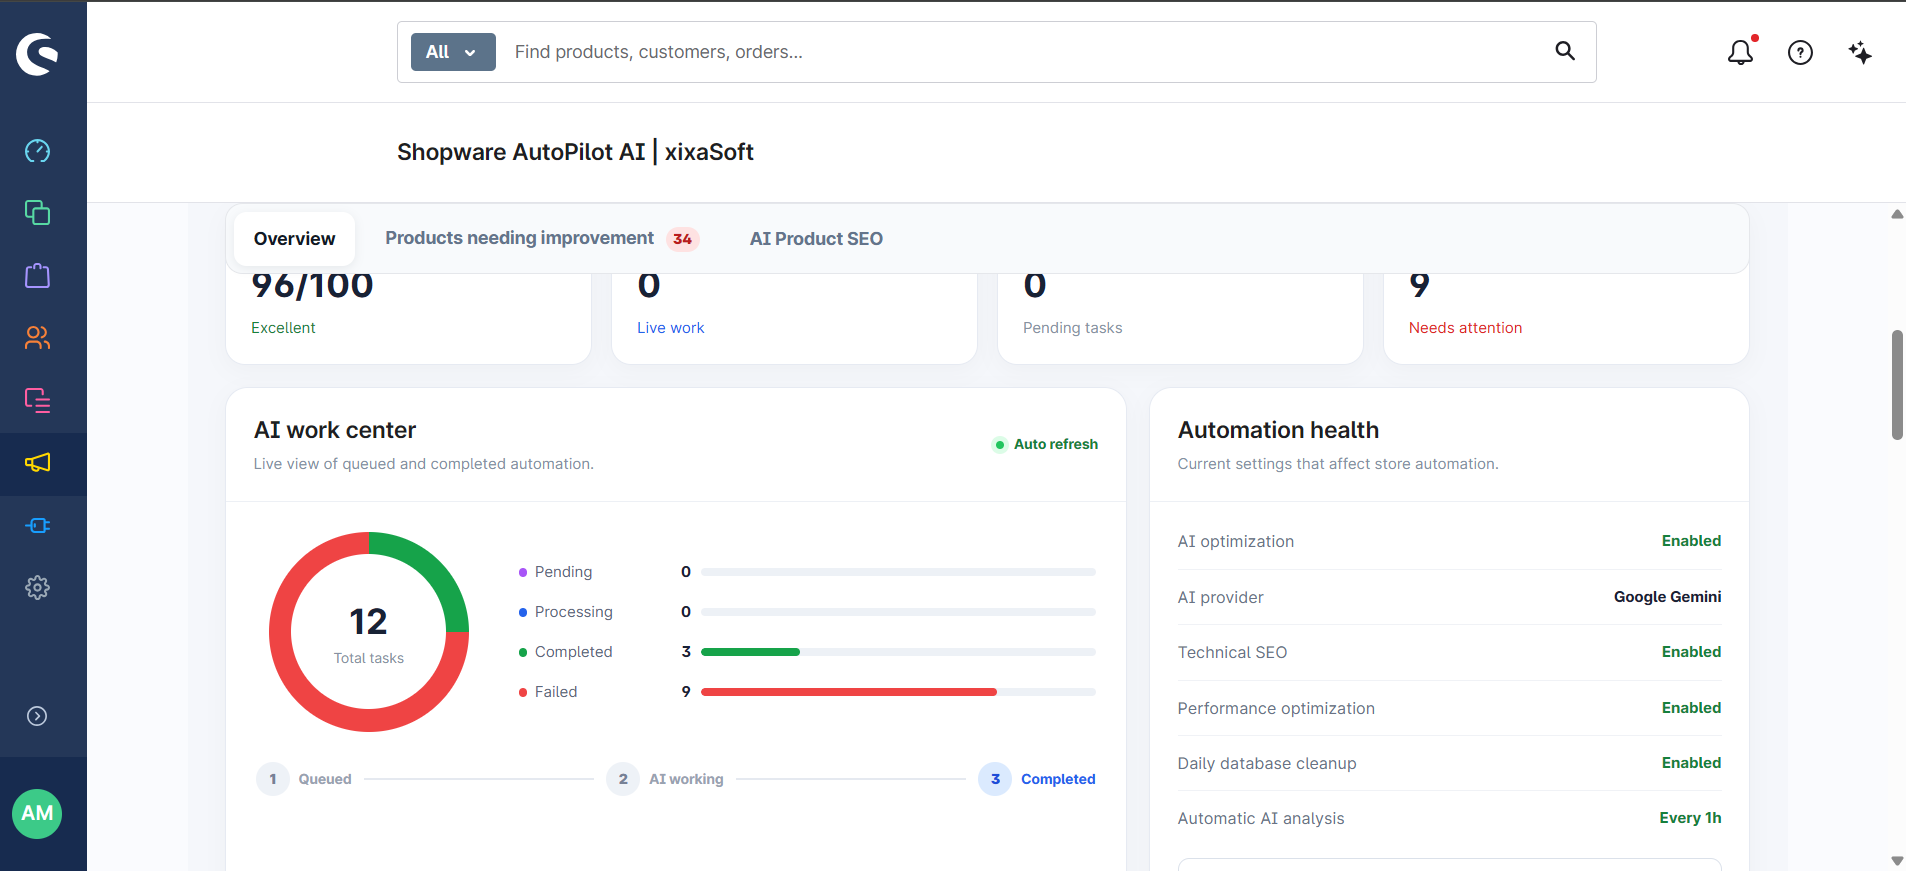Click the AI work center heading

click(335, 430)
